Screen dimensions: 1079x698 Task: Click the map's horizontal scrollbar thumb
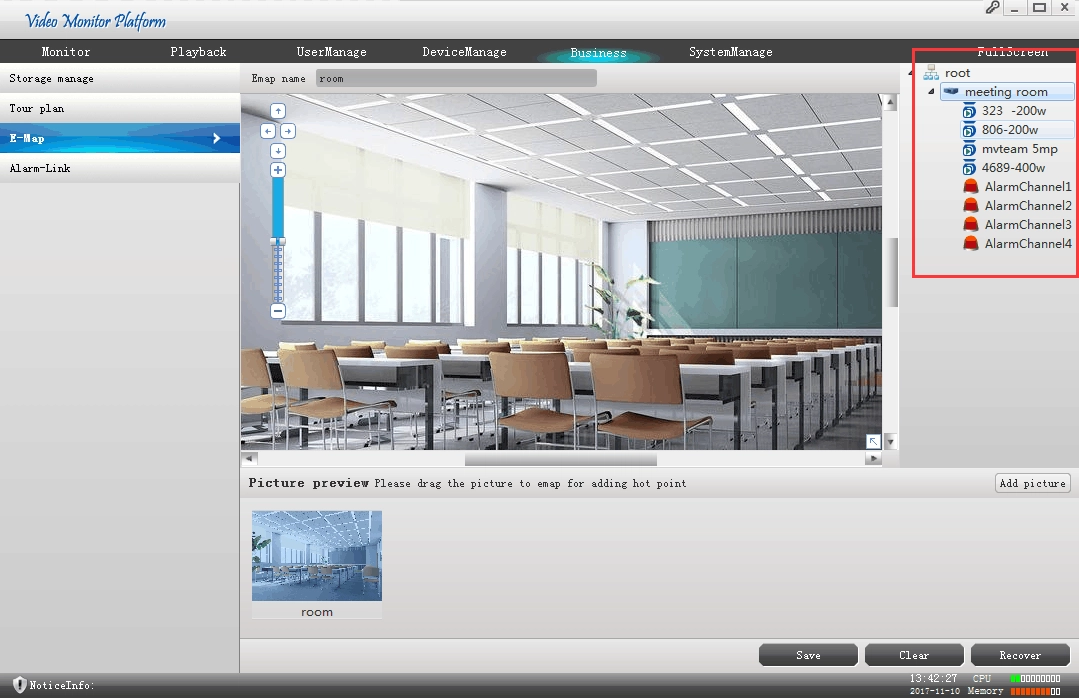point(561,458)
